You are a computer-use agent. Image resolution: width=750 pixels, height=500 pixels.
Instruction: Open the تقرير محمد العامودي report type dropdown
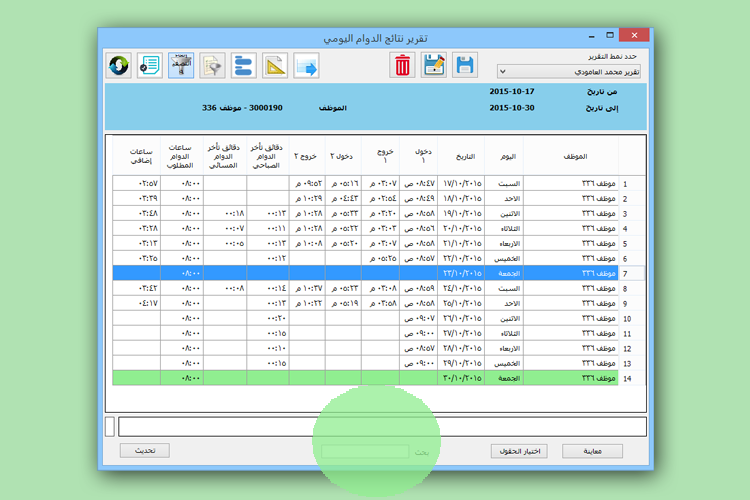(x=569, y=72)
